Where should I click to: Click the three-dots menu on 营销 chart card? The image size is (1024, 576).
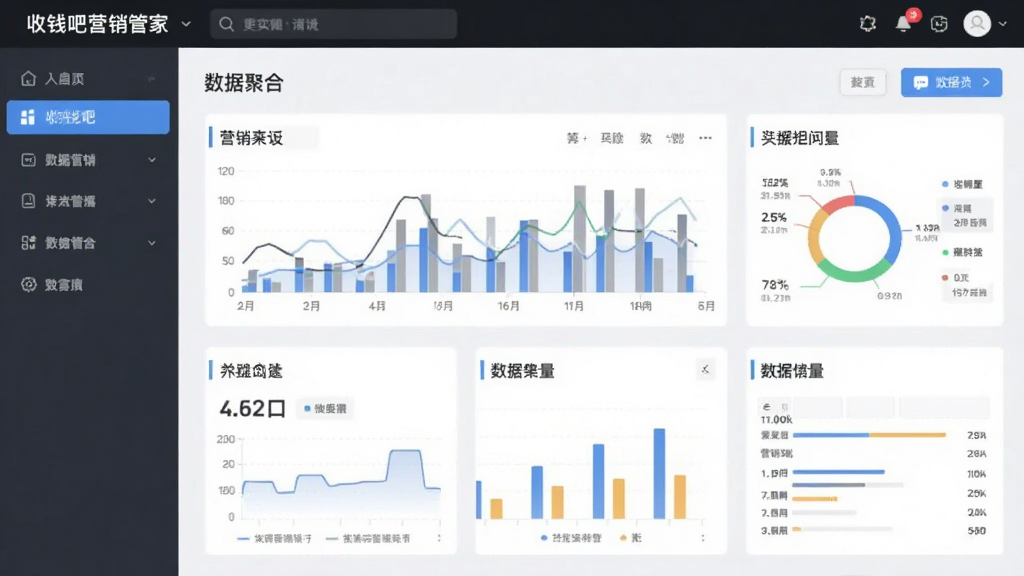tap(705, 138)
